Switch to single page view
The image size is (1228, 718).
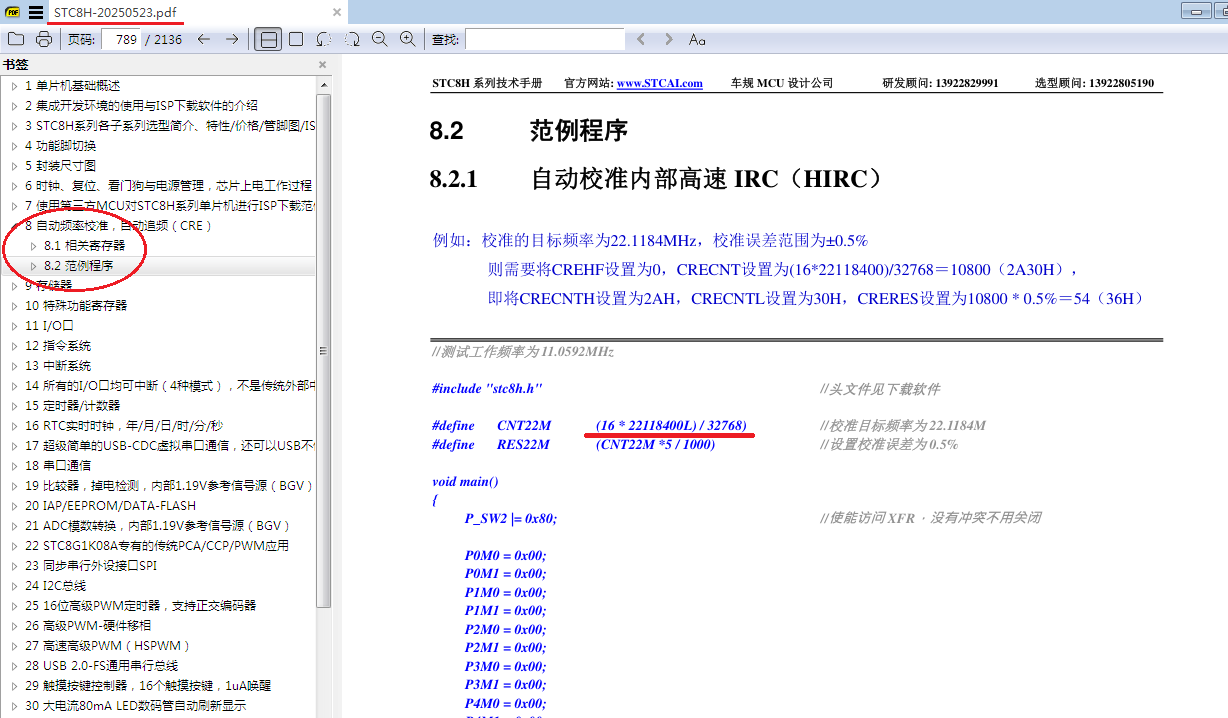tap(296, 39)
